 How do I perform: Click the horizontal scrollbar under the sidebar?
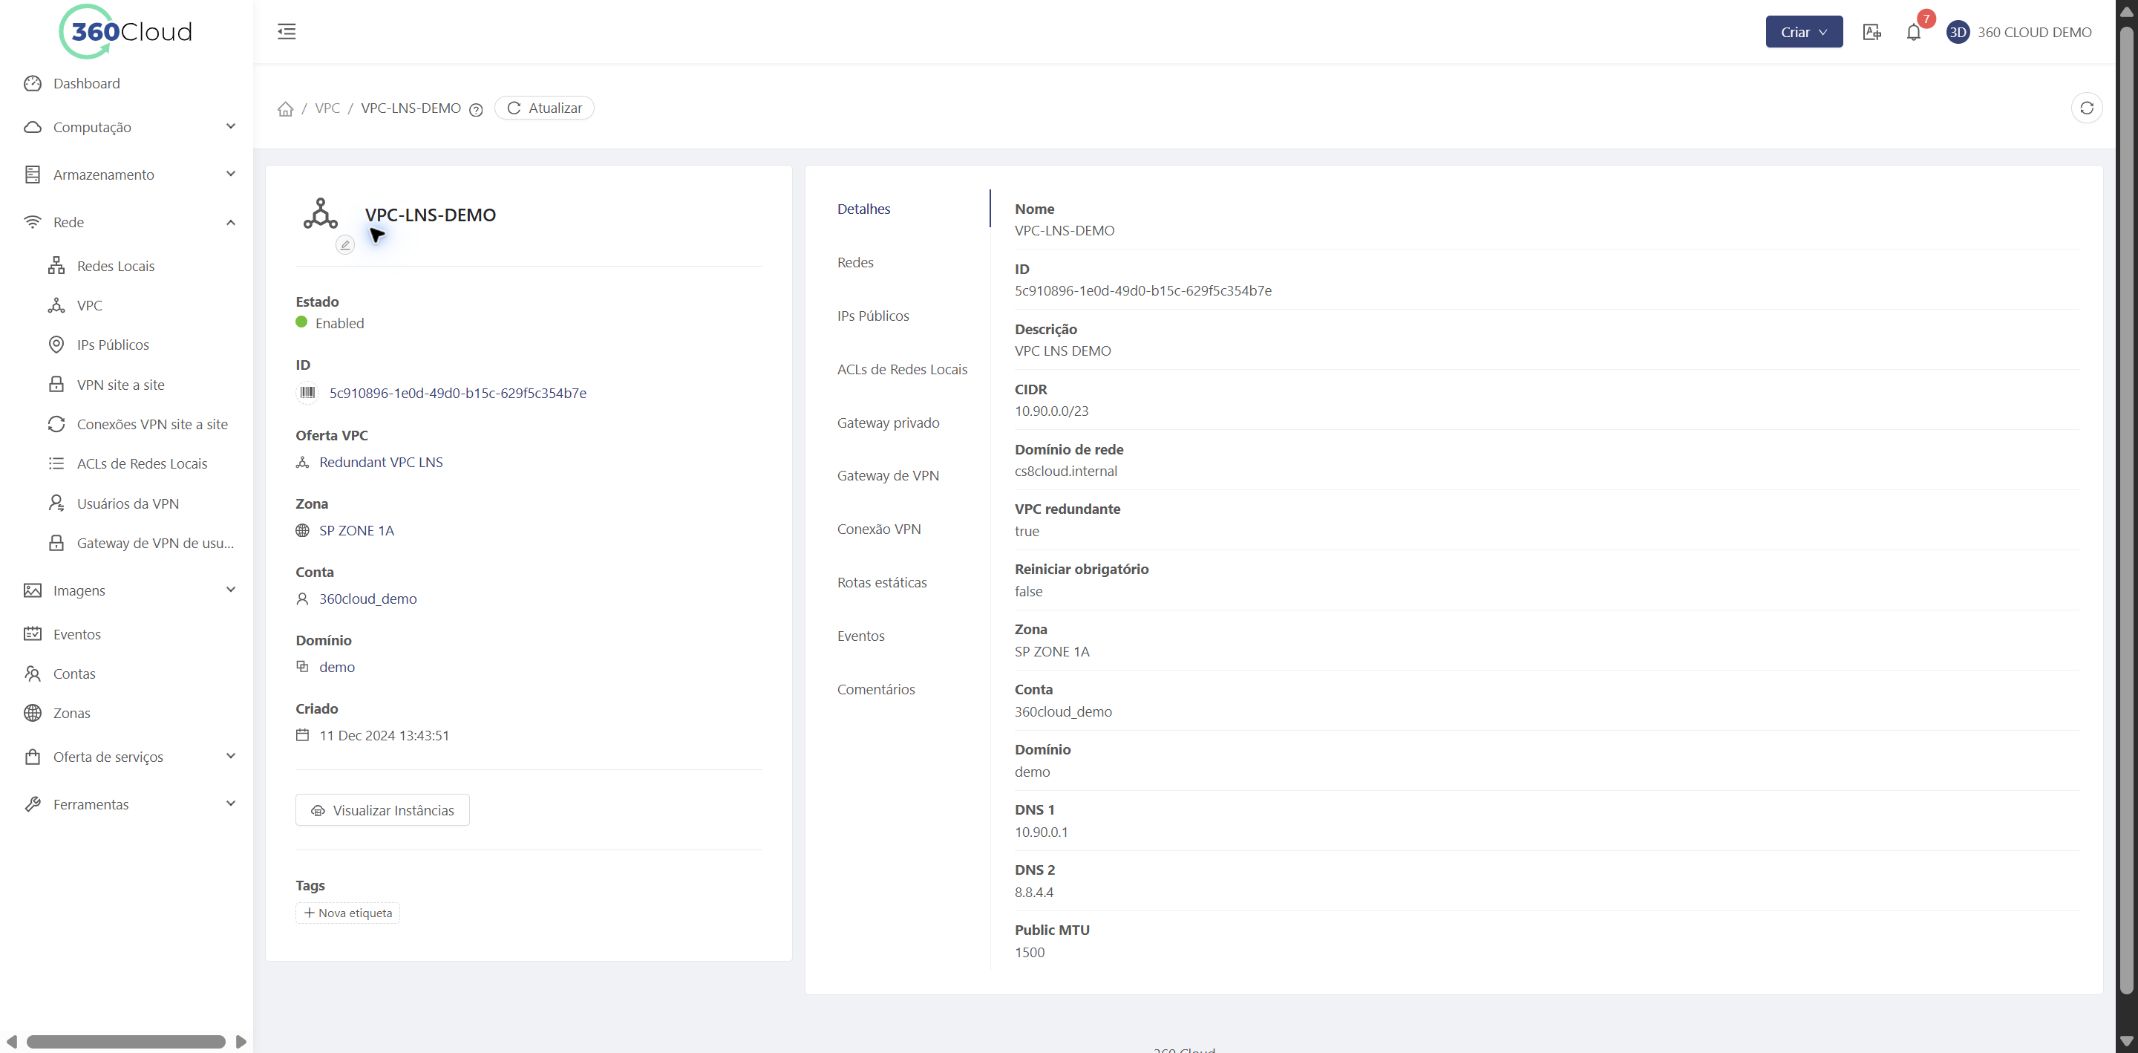(126, 1042)
